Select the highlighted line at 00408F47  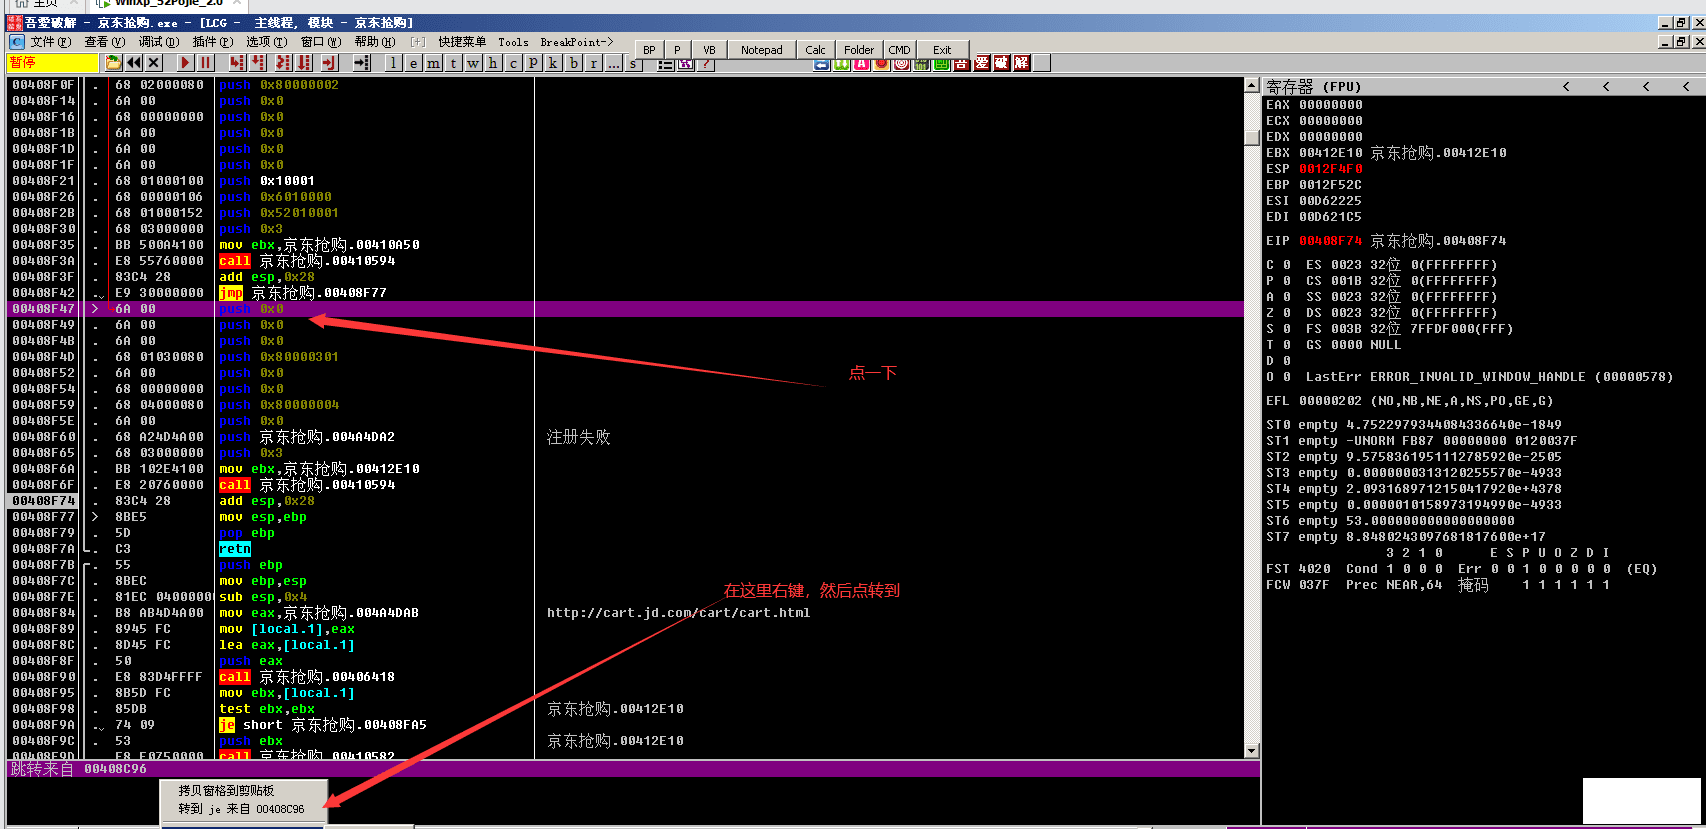[x=625, y=309]
